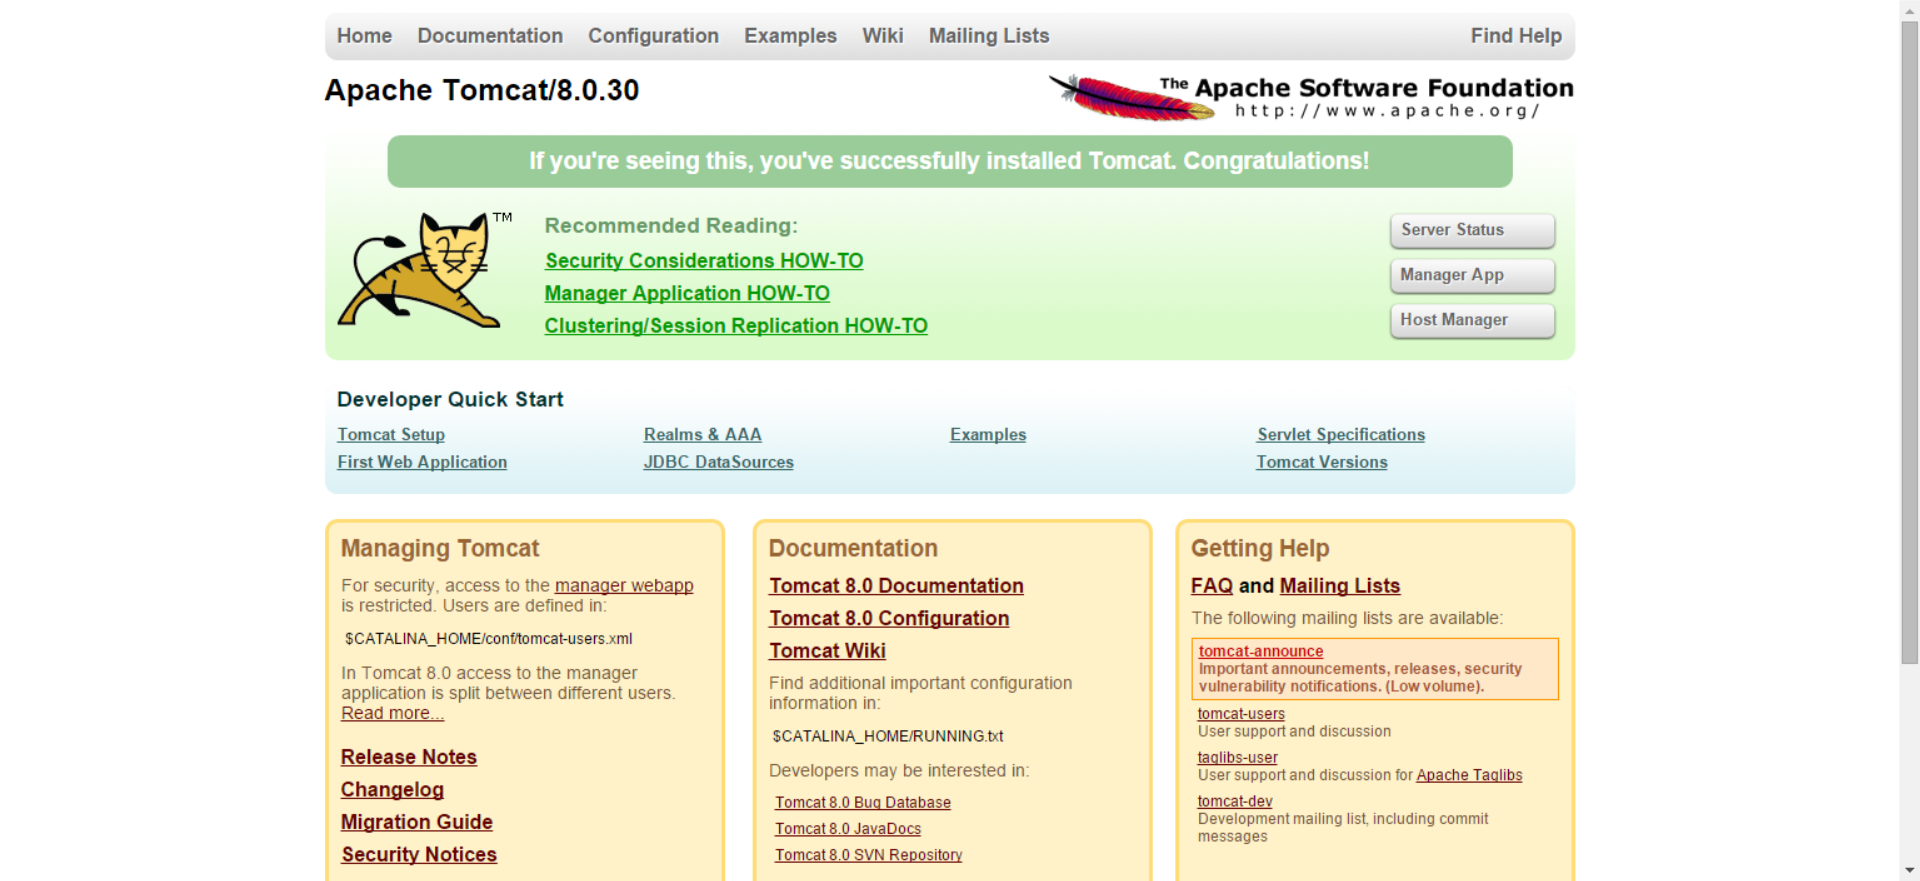Open the tomcat-users mailing list link

click(1241, 714)
